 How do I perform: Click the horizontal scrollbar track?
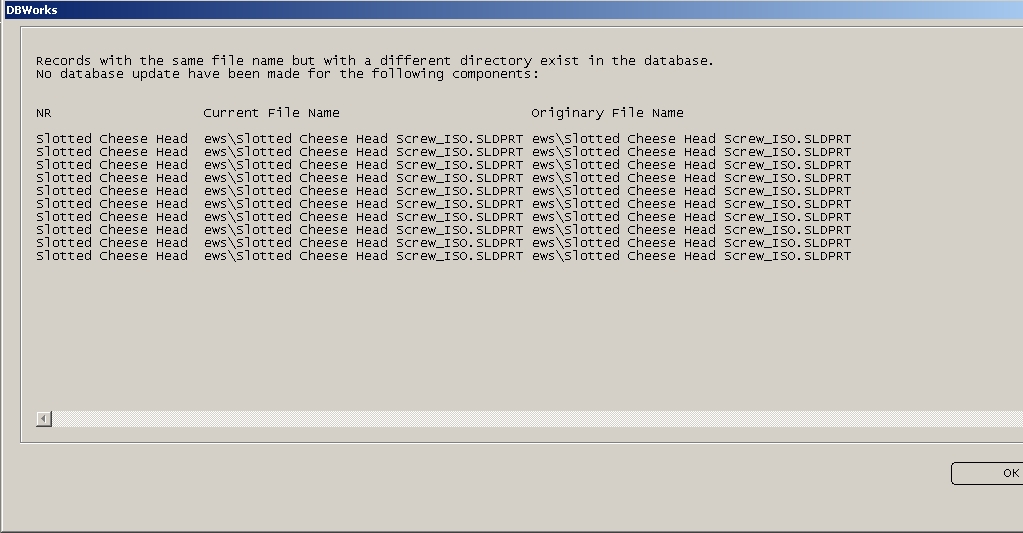click(x=537, y=419)
